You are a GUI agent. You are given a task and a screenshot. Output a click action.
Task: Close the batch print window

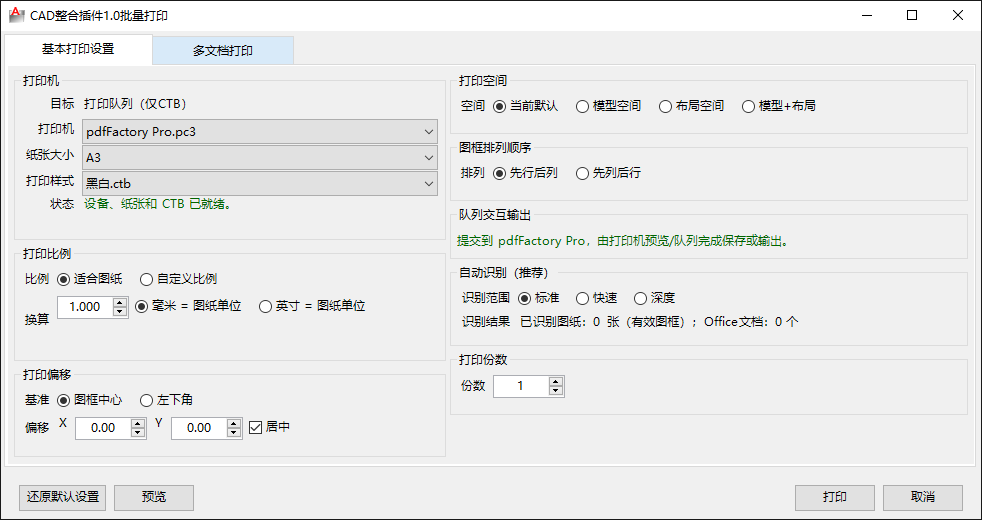click(958, 16)
